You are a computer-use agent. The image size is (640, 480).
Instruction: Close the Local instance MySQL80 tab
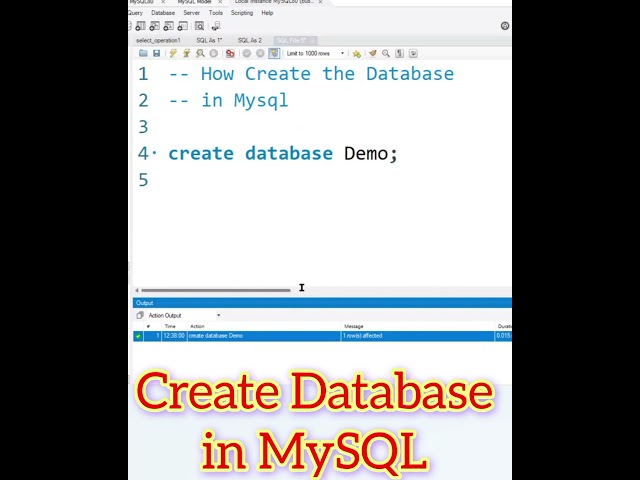[320, 2]
